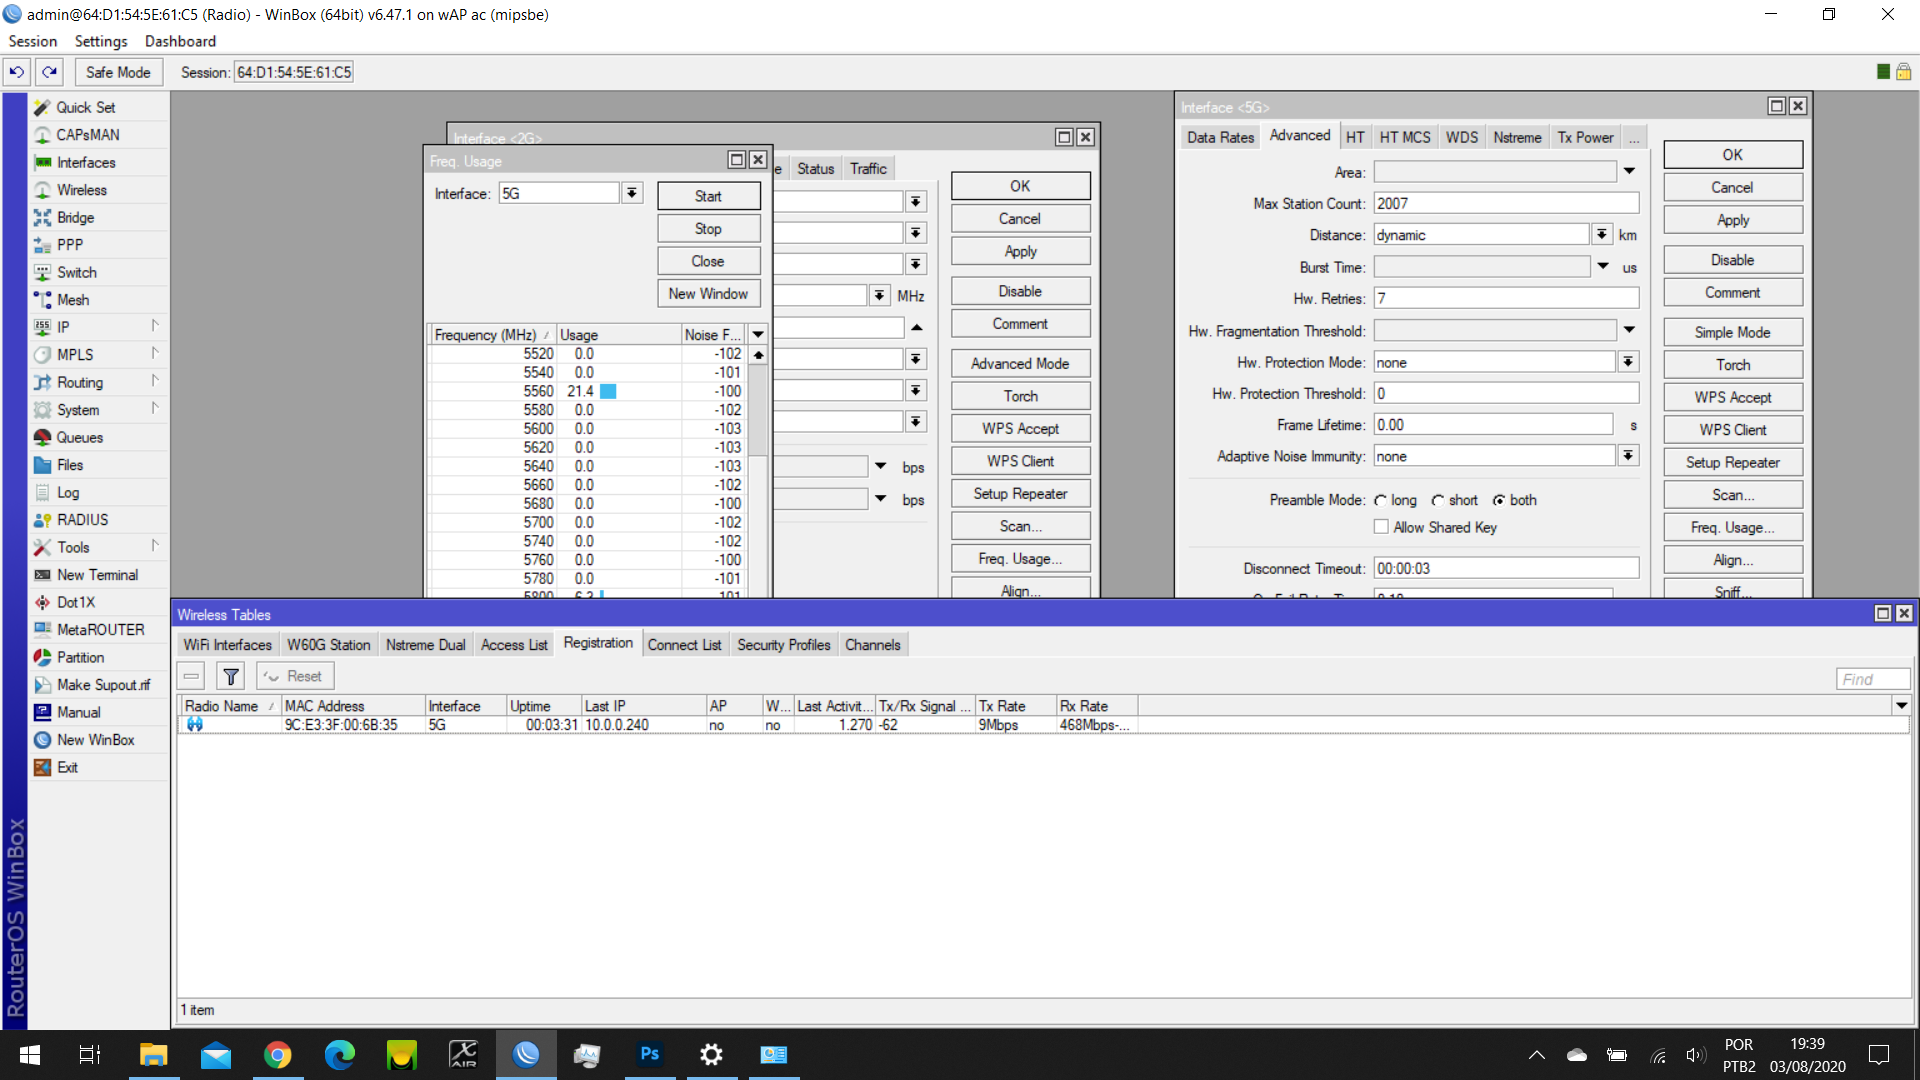Click Exit in the sidebar
The width and height of the screenshot is (1920, 1080).
pos(67,767)
